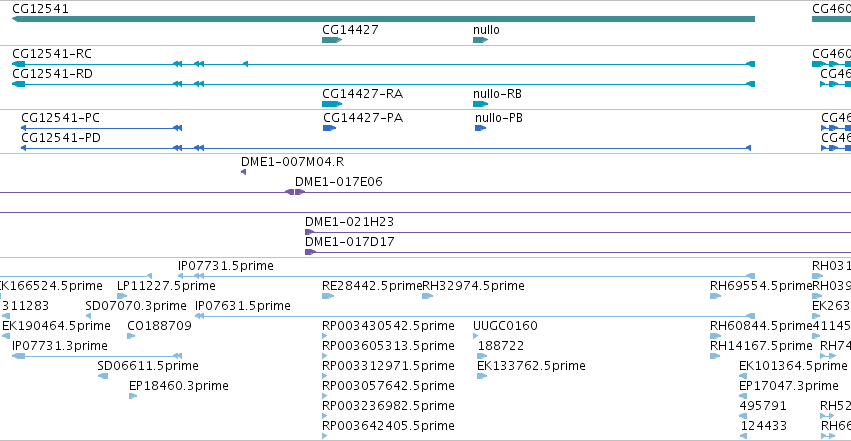Viewport: 851px width, 441px height.
Task: Click the CG14427-PA protein label
Action: 363,118
